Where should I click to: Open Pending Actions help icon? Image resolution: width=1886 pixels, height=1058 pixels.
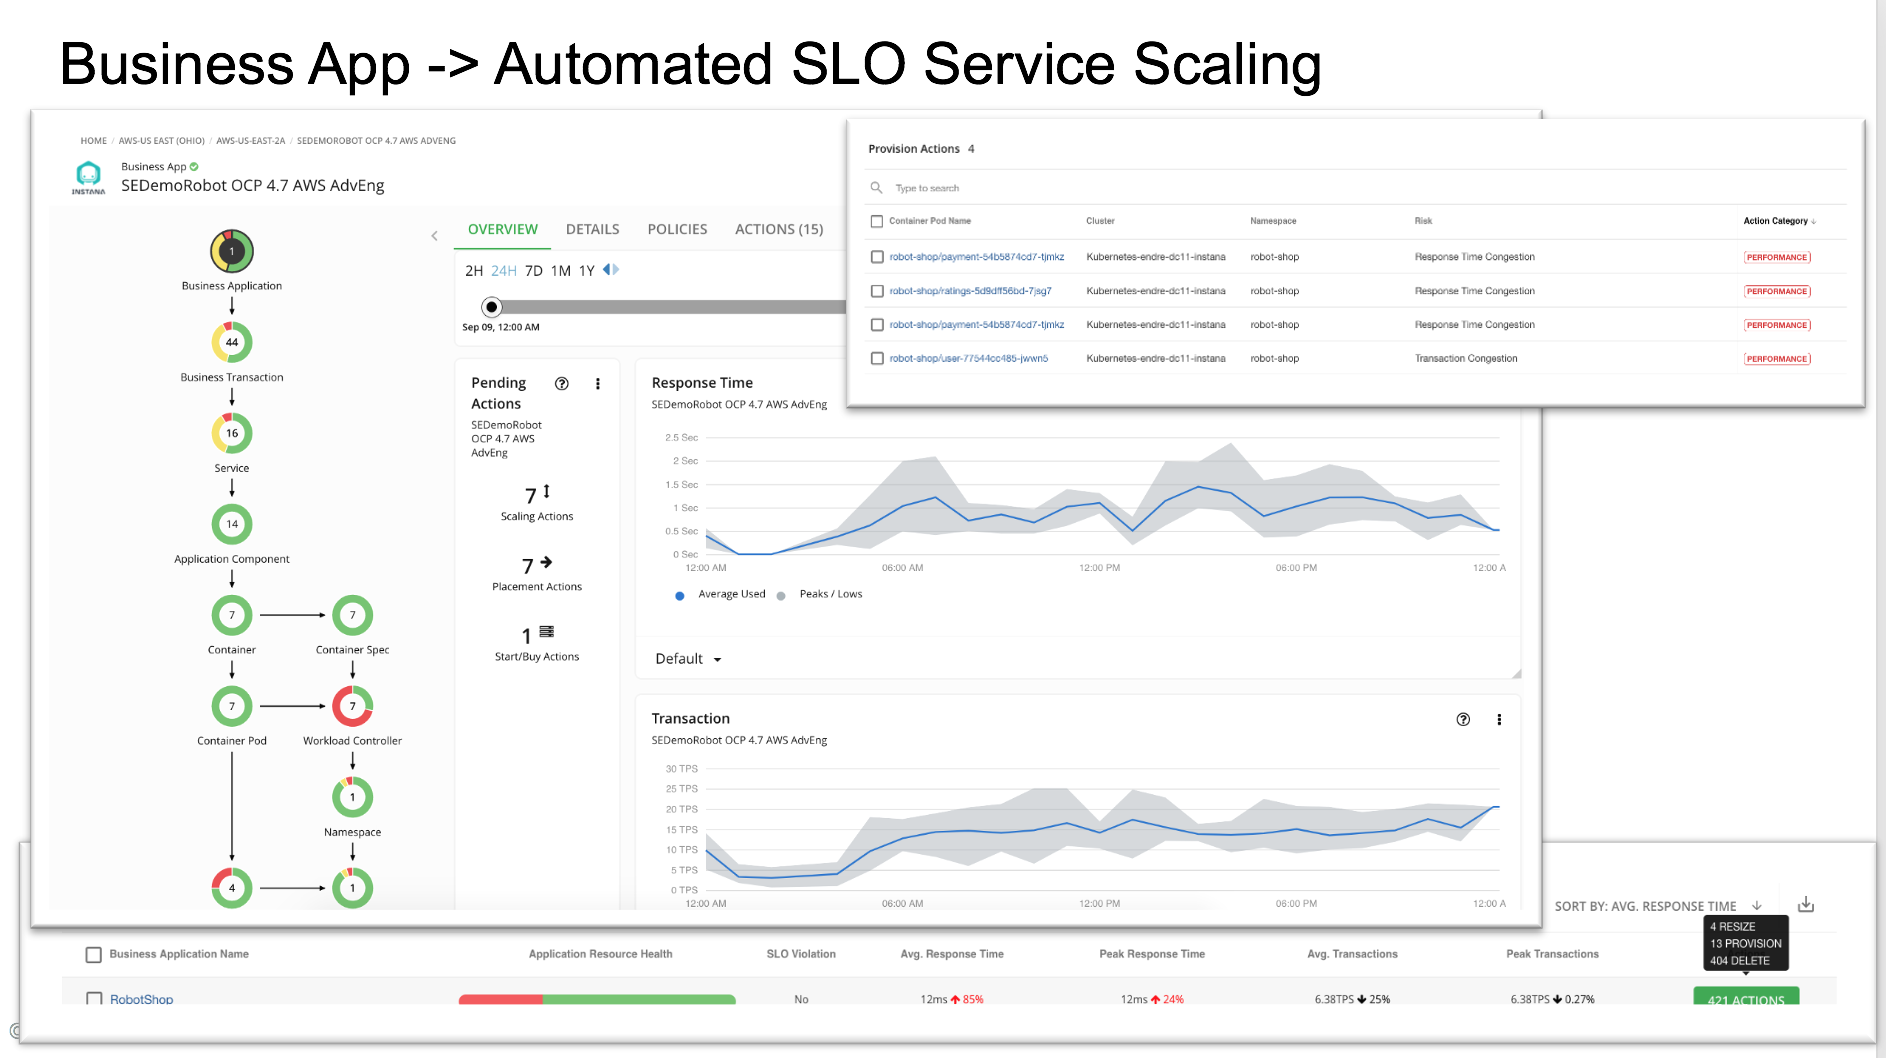pyautogui.click(x=562, y=383)
